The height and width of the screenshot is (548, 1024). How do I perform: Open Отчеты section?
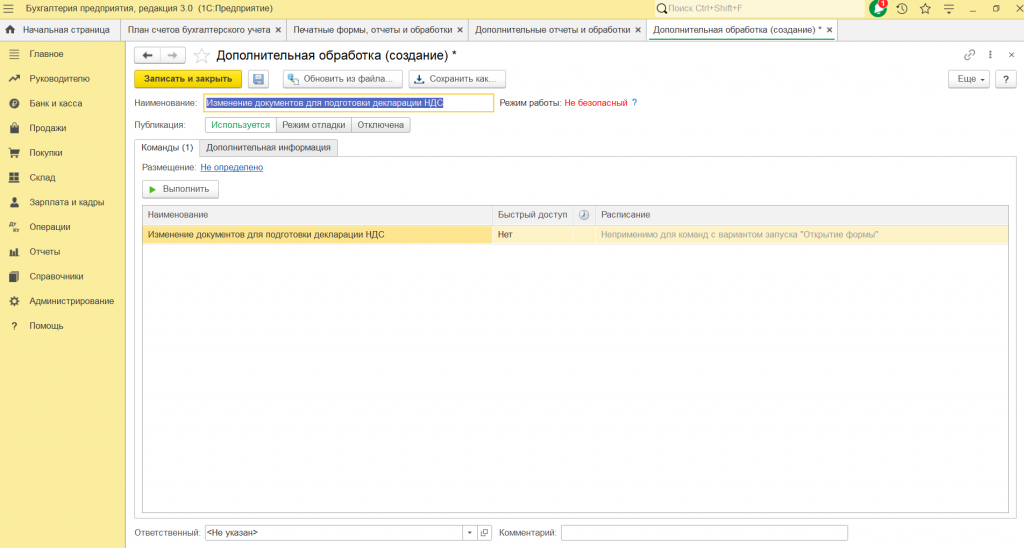click(44, 252)
